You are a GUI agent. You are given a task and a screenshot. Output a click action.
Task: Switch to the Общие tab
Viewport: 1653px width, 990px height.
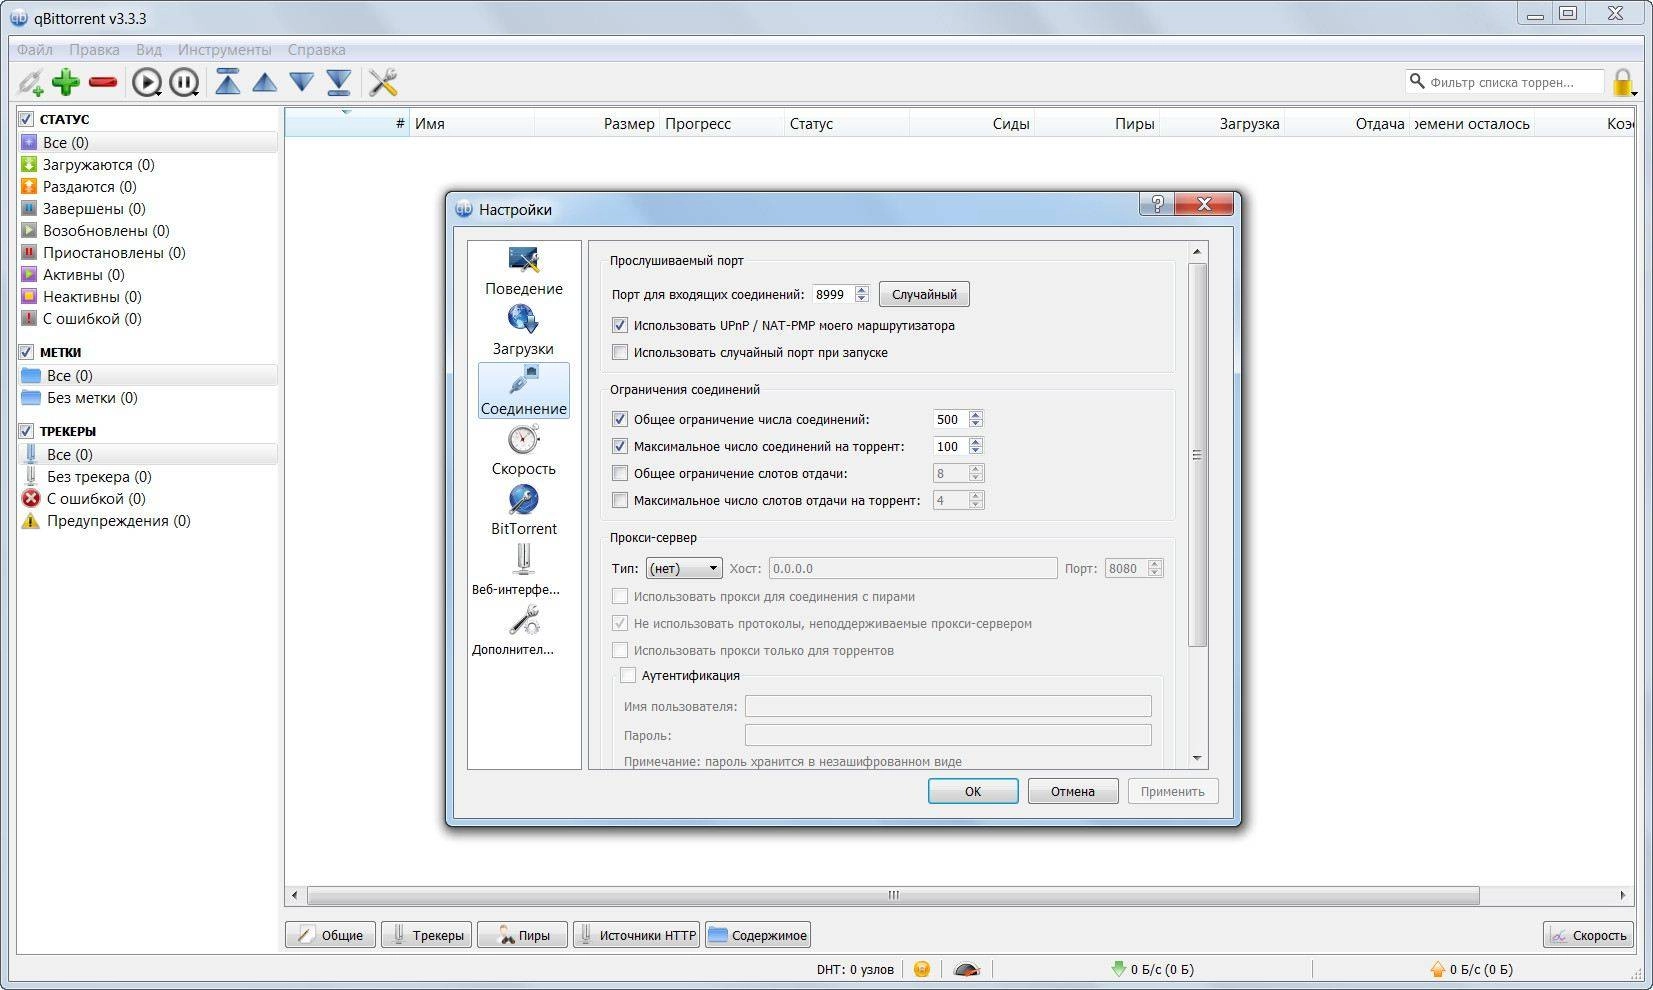click(x=330, y=935)
